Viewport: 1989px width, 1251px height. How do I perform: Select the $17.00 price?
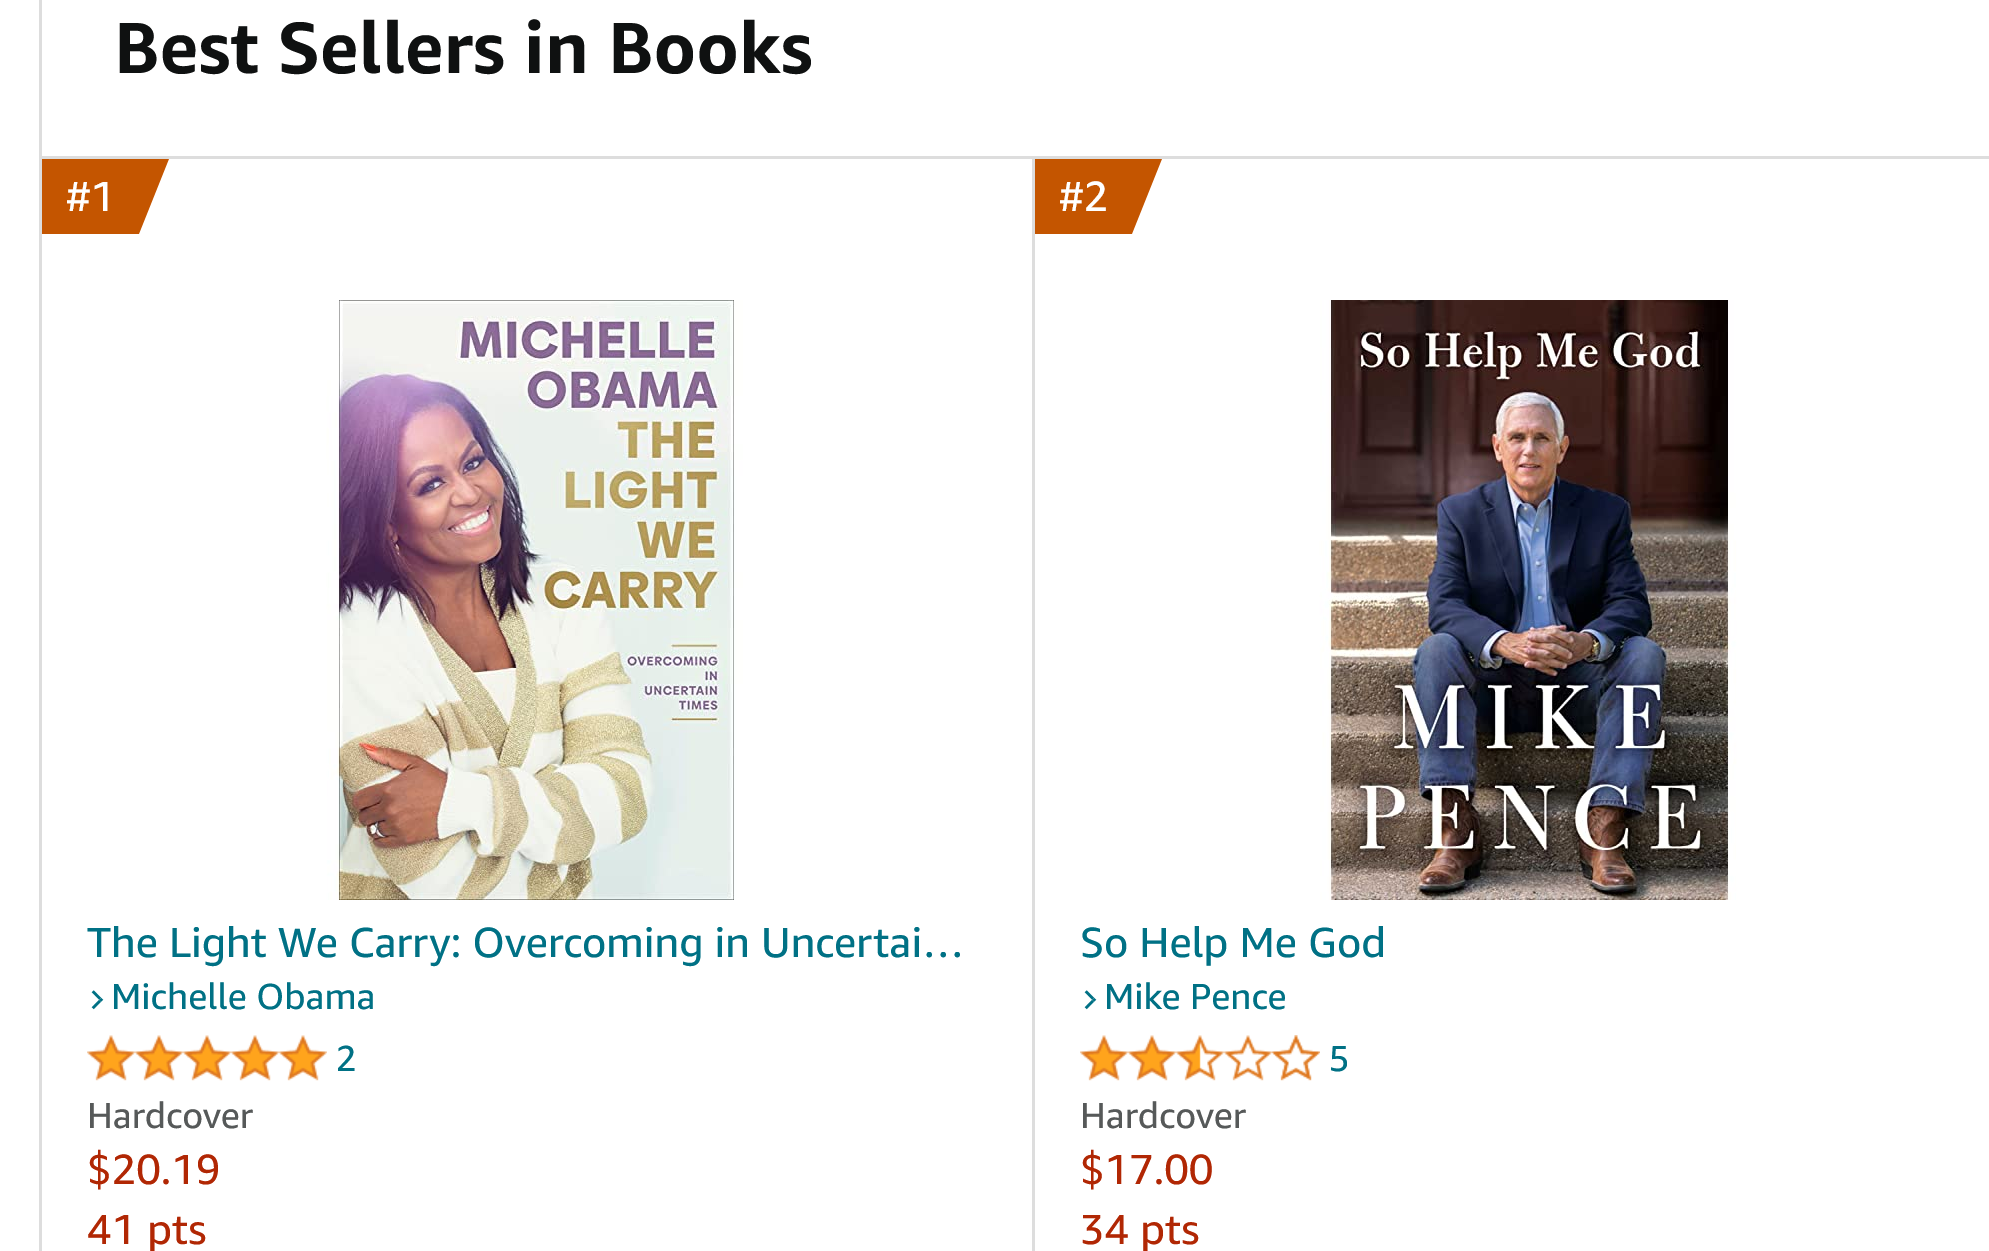(x=1146, y=1169)
